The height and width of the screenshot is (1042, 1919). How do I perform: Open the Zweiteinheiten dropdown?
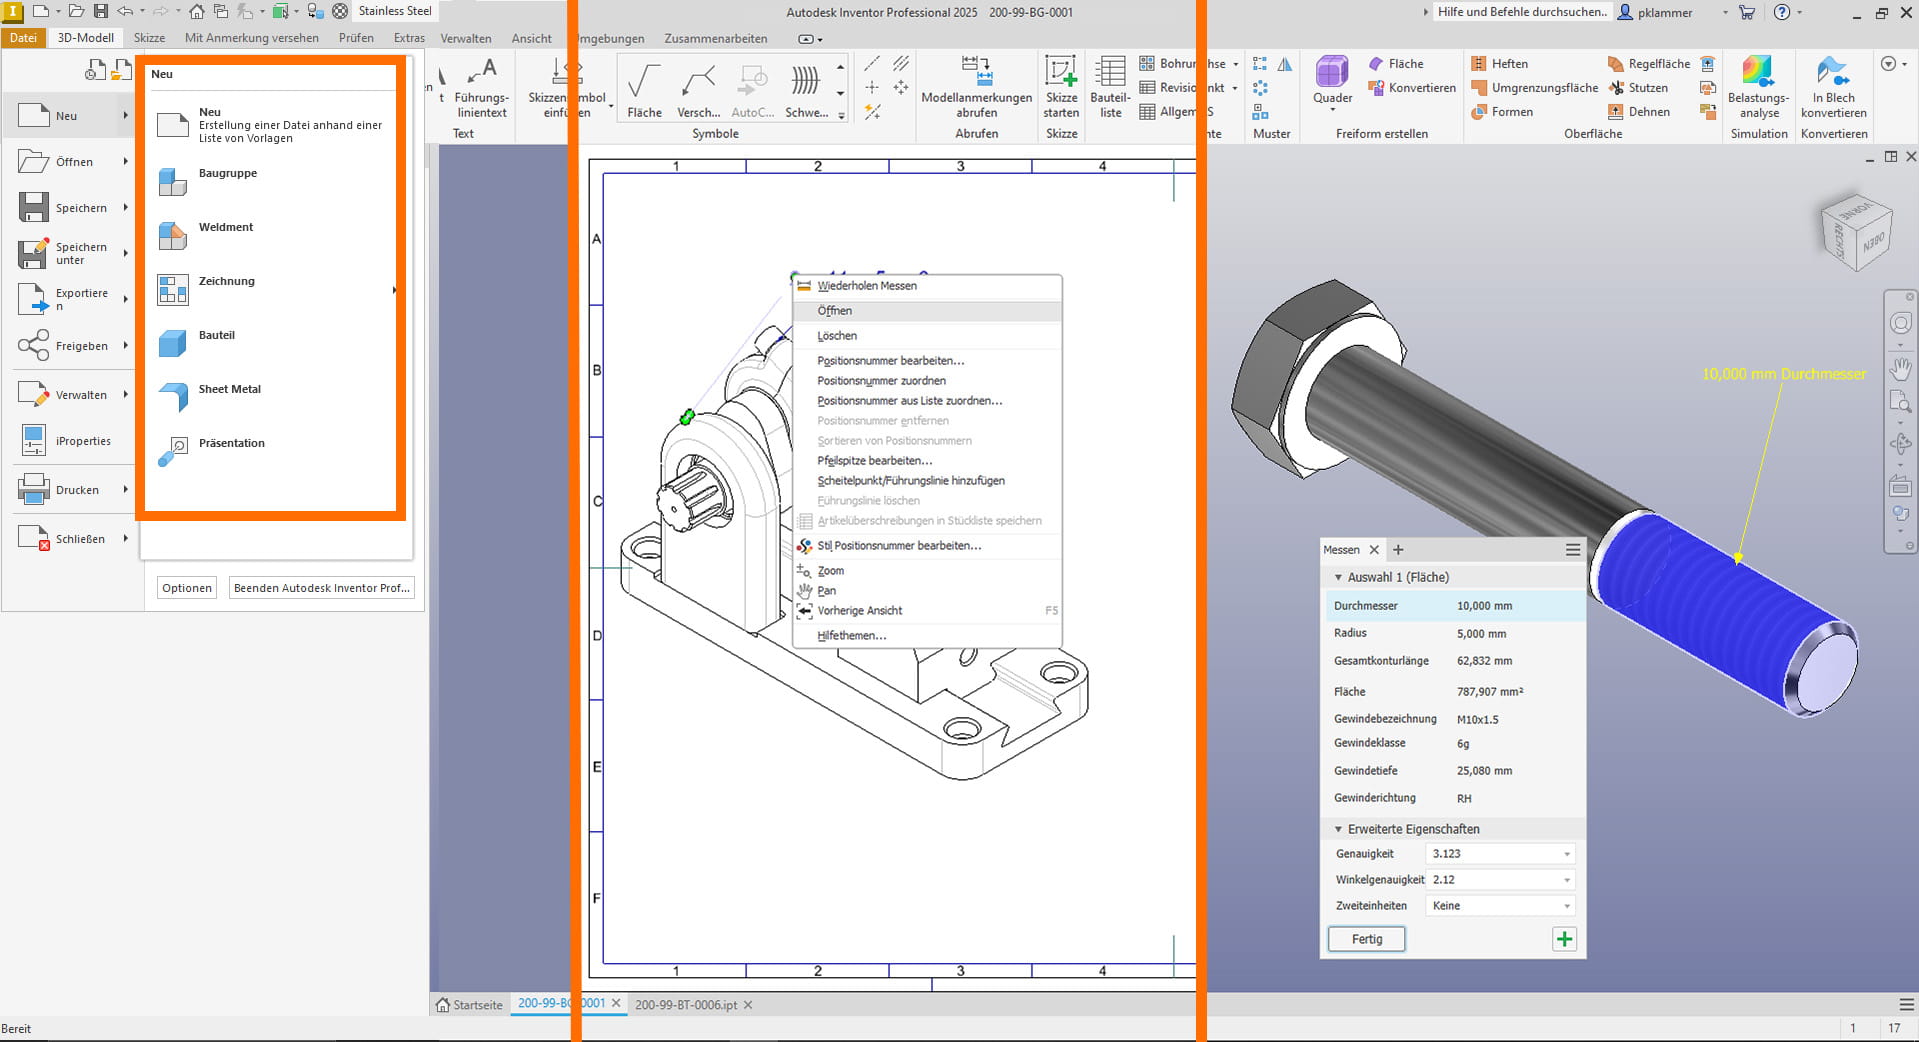1566,906
